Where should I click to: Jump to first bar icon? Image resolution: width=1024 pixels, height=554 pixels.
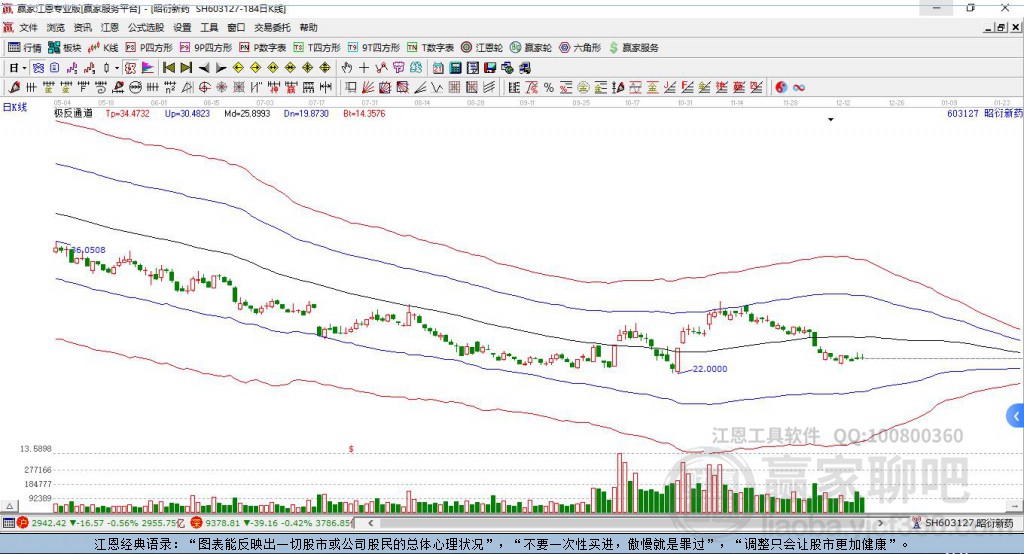click(168, 68)
